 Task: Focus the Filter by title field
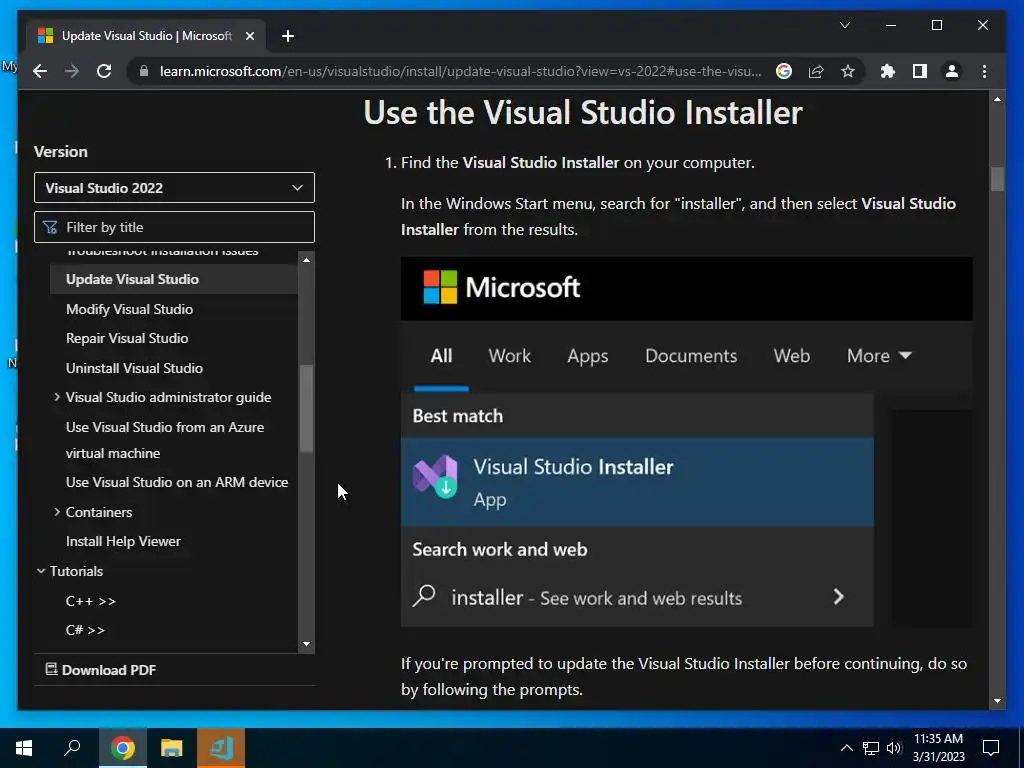(x=174, y=227)
